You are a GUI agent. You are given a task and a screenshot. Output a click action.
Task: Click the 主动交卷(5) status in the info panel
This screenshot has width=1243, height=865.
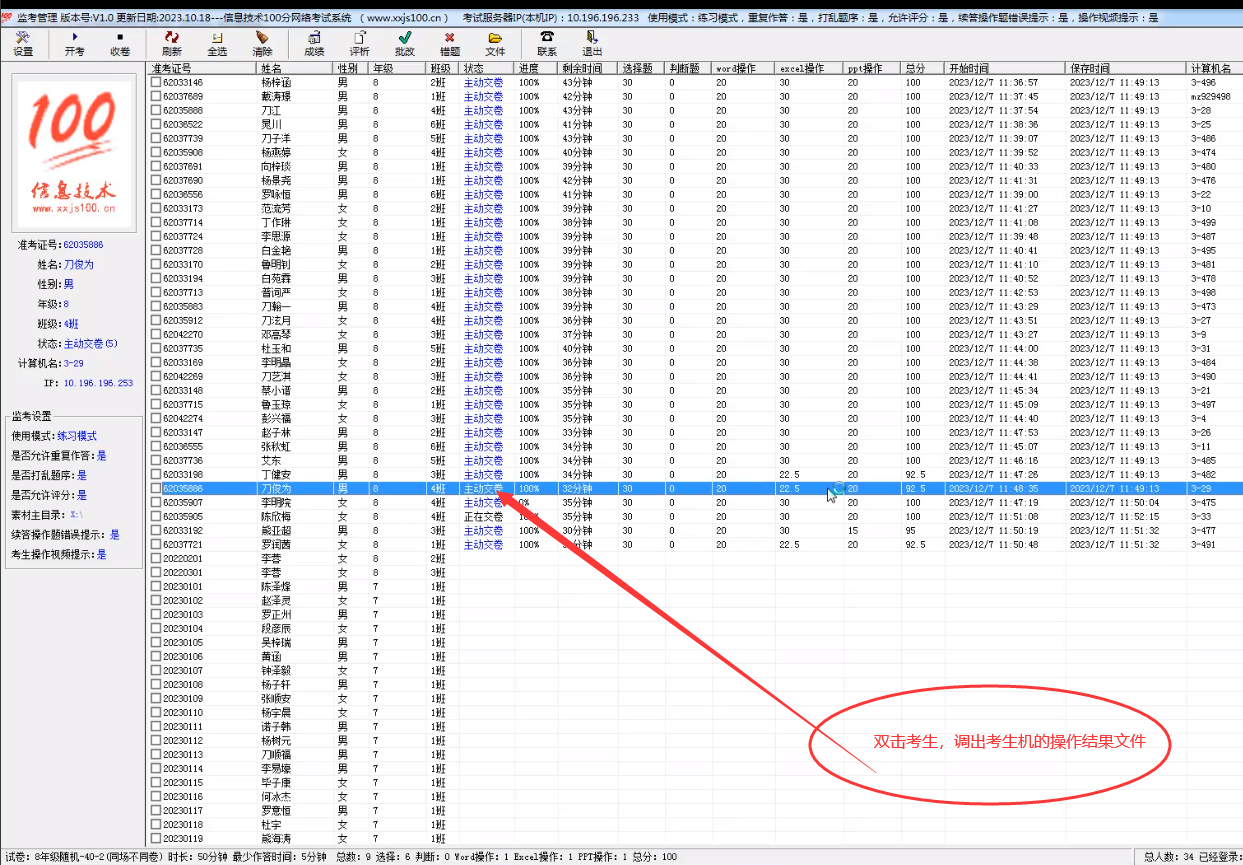91,343
